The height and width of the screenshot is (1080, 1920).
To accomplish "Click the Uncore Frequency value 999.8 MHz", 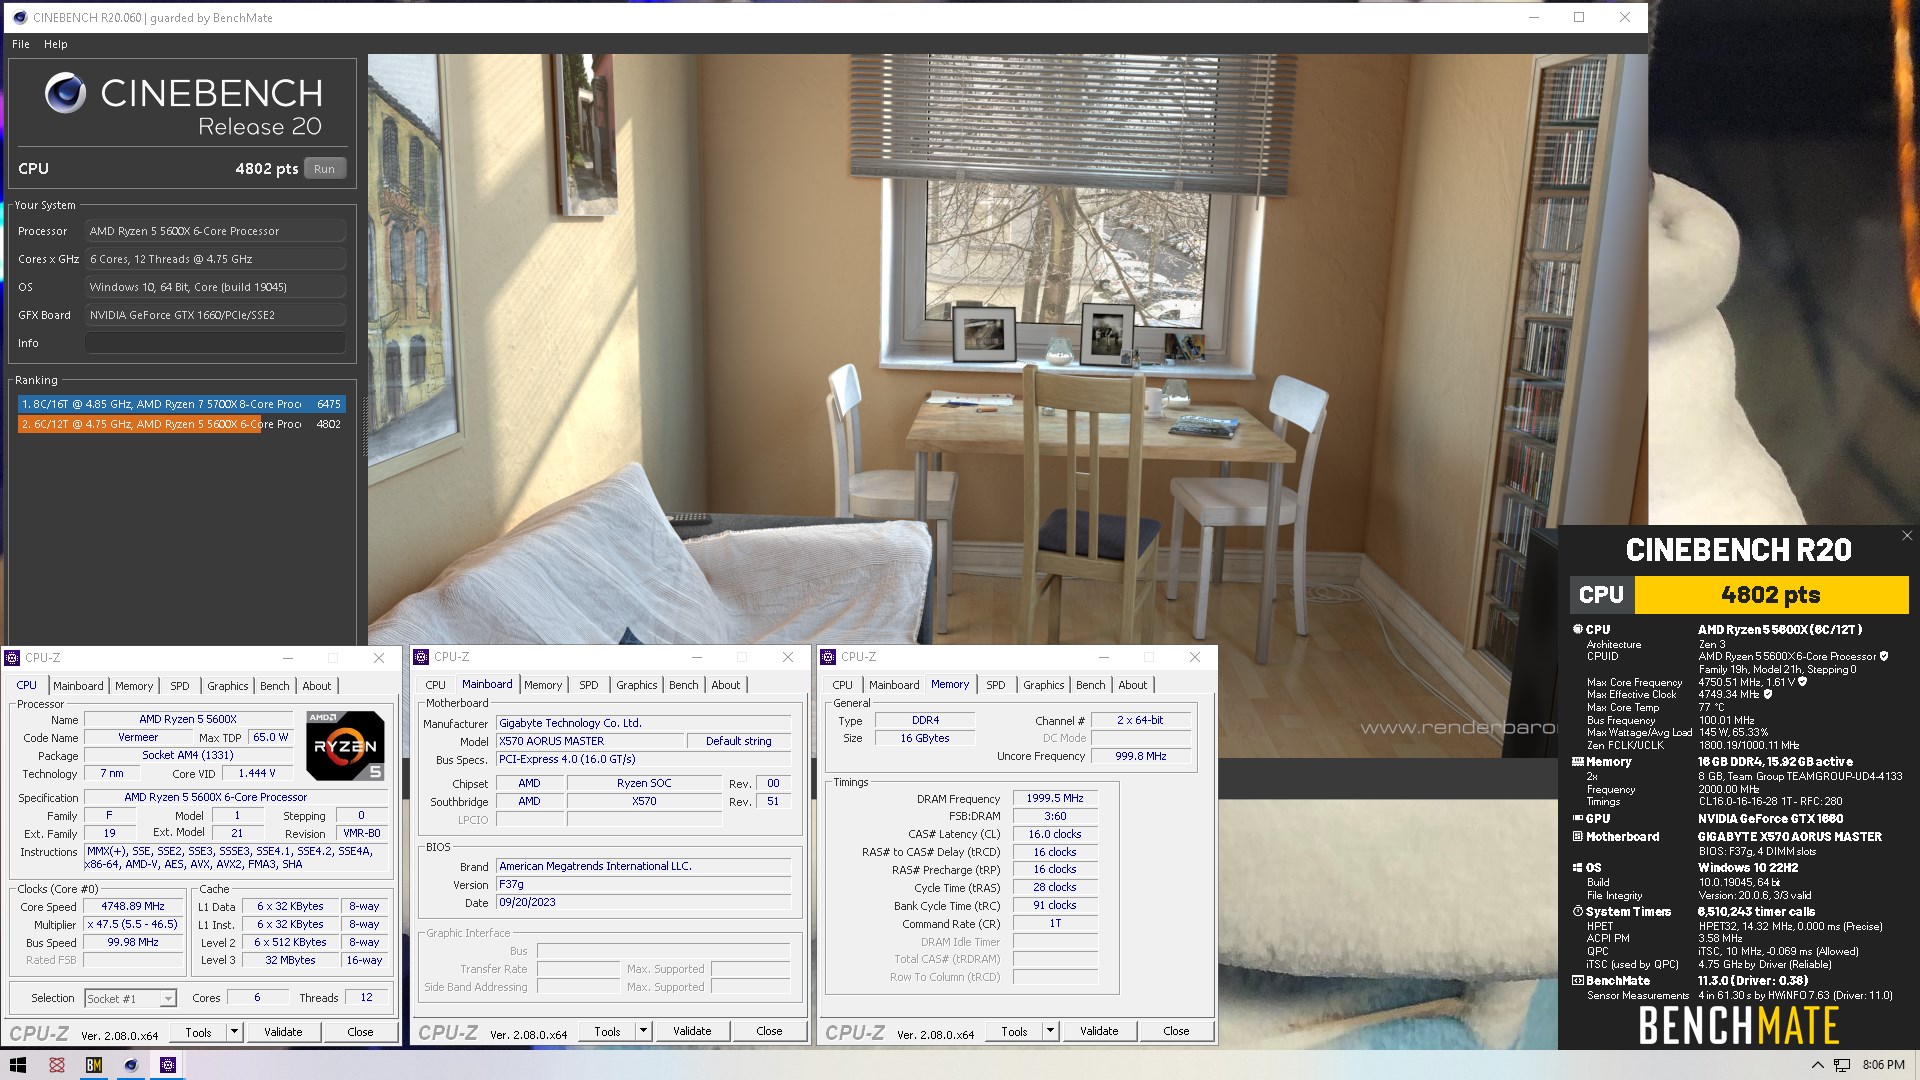I will [1140, 756].
